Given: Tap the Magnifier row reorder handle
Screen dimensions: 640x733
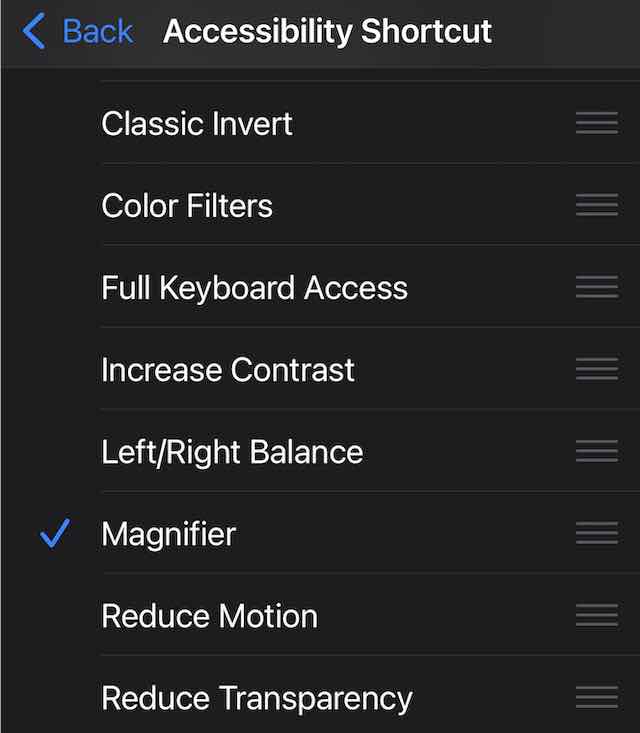Looking at the screenshot, I should [596, 533].
